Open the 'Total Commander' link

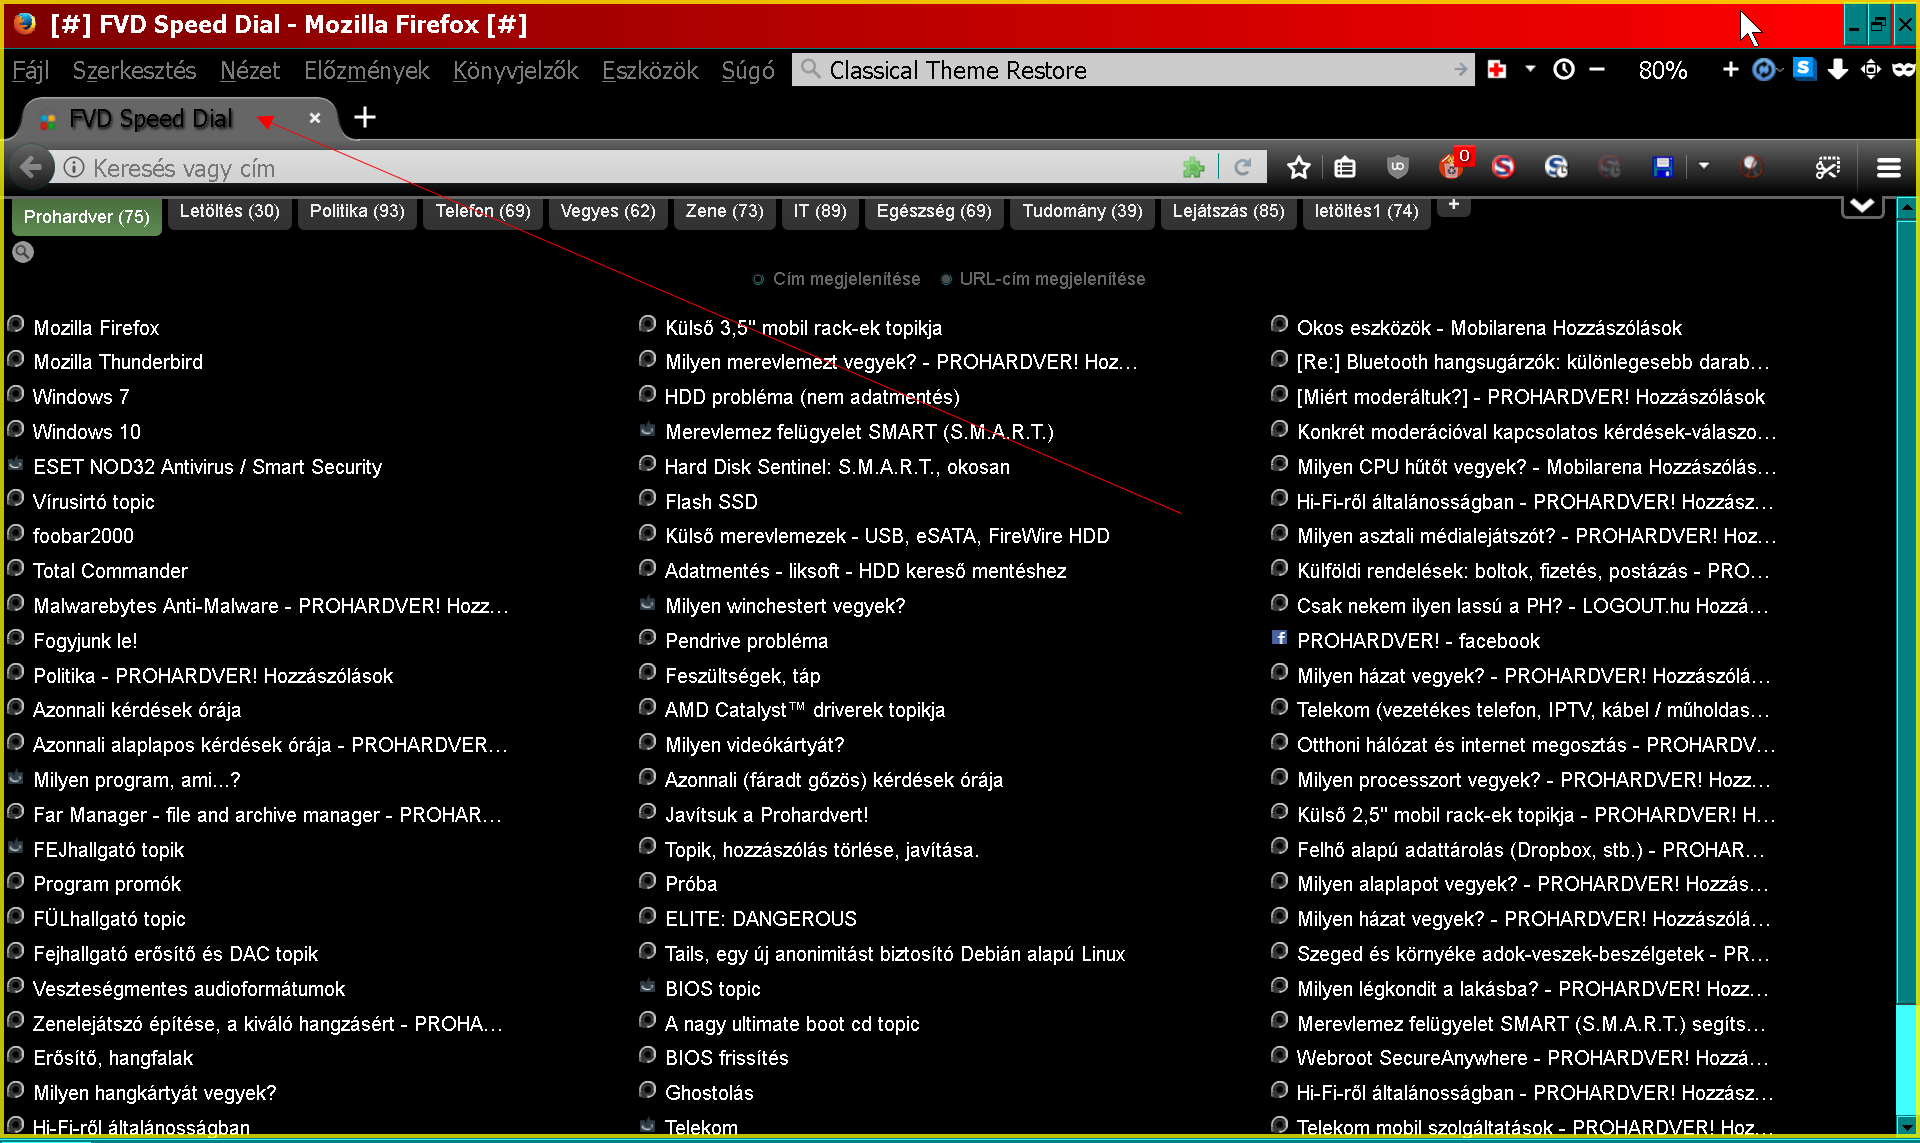pyautogui.click(x=110, y=571)
